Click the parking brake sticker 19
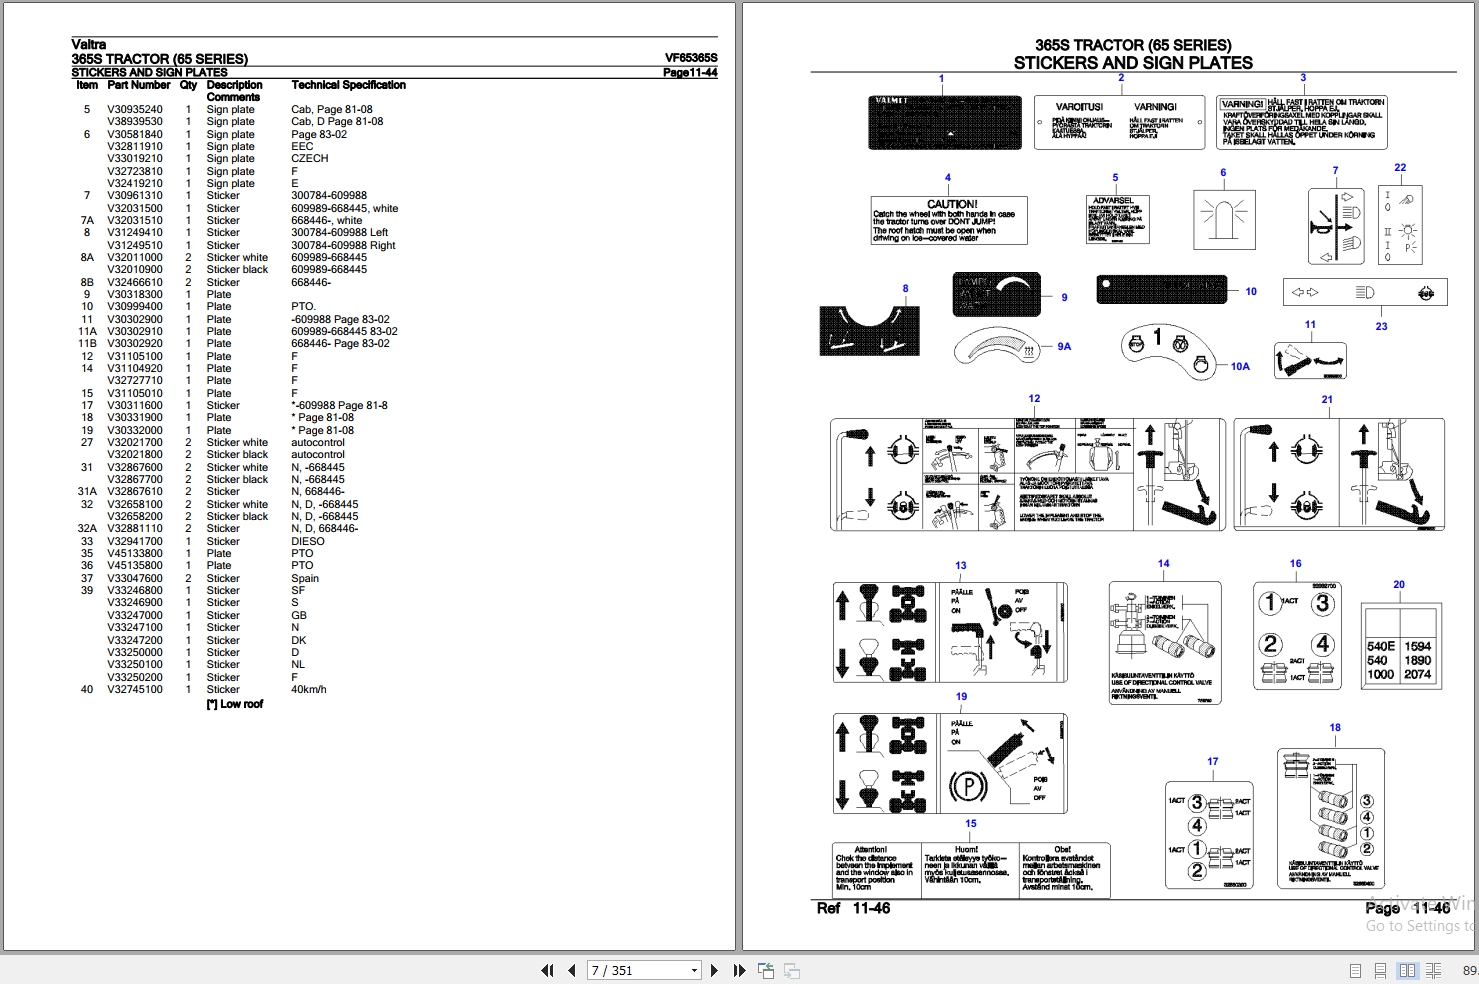 point(950,764)
